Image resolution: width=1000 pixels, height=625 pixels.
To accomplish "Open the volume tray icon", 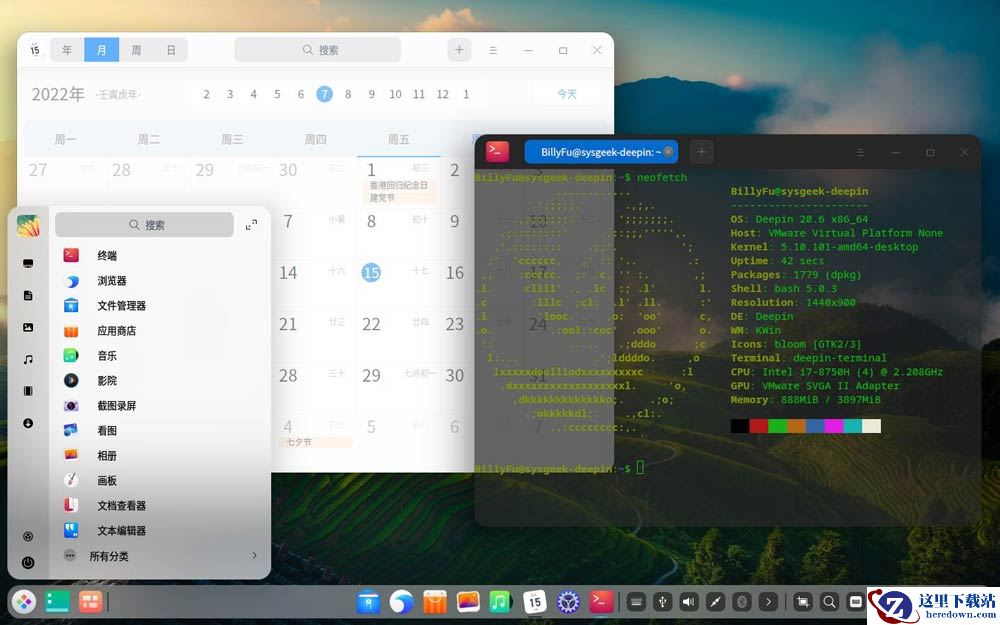I will coord(689,601).
